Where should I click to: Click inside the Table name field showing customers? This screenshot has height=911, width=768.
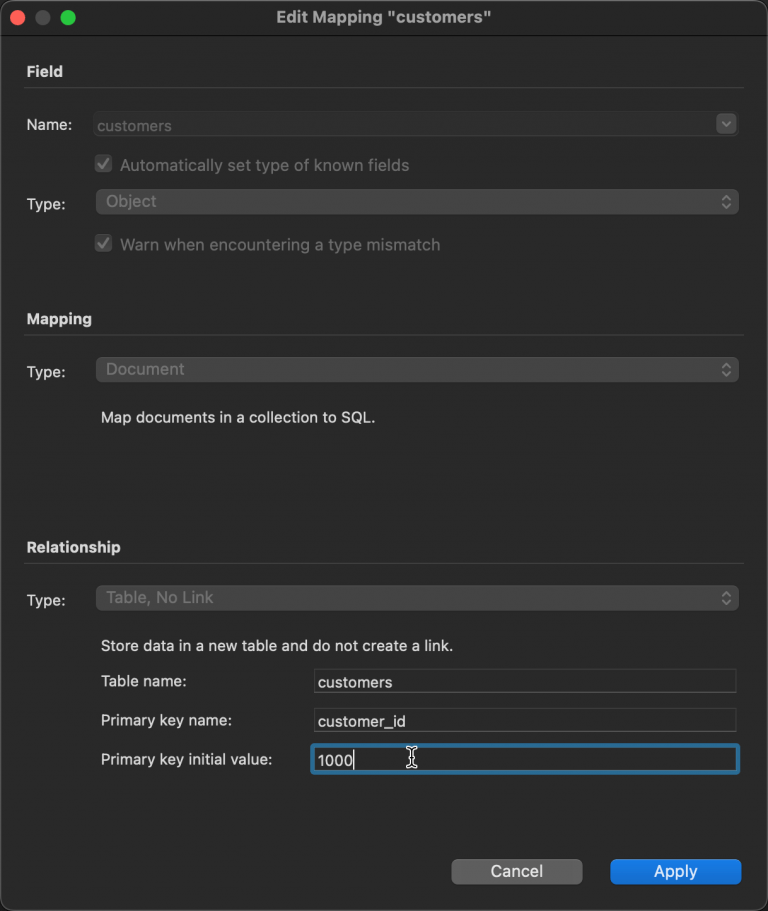click(525, 680)
